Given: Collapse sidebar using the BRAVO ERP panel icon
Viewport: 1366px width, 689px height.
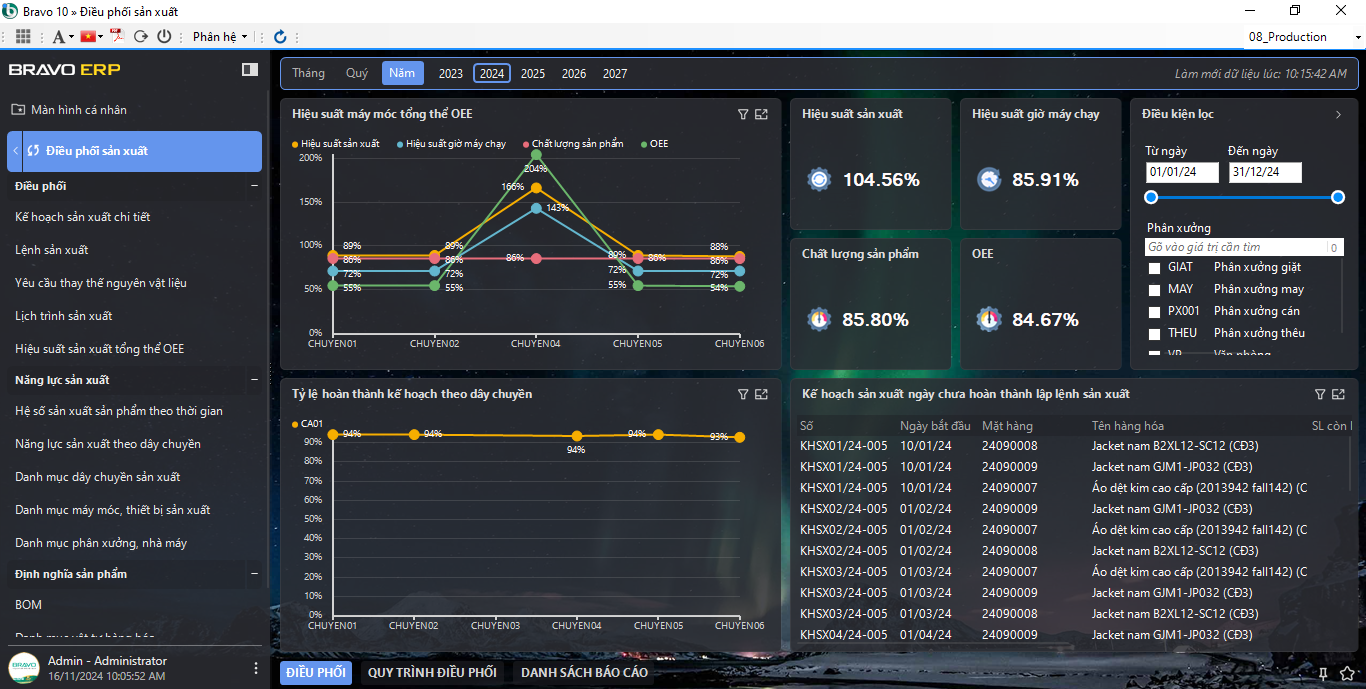Looking at the screenshot, I should (x=249, y=69).
